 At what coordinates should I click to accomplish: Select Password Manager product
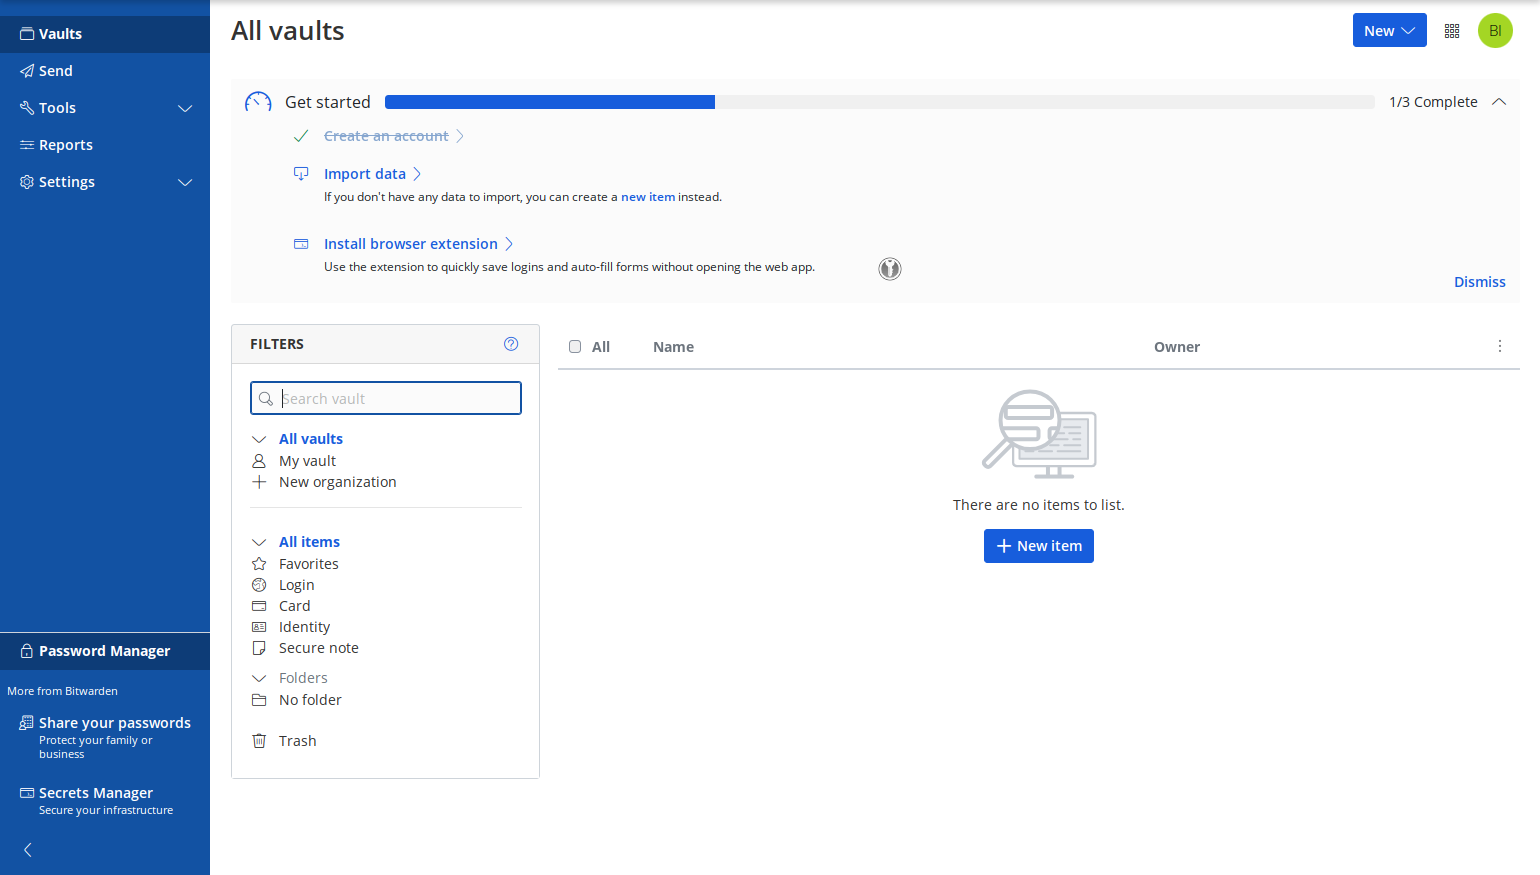[x=105, y=651]
